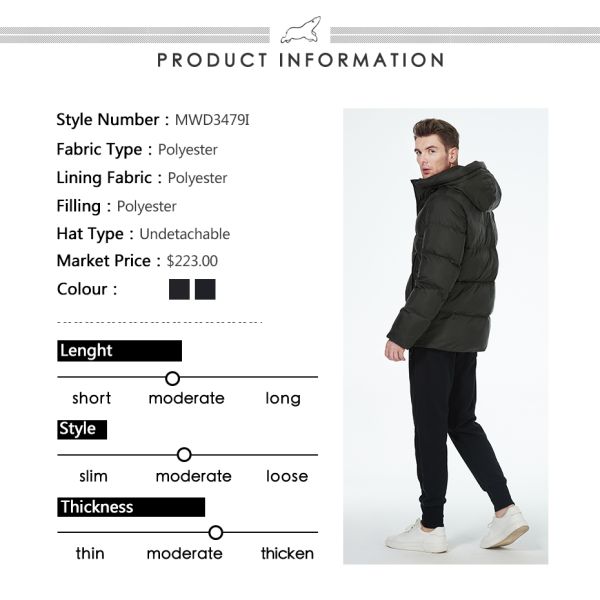Click the Lenght black label bar

tap(119, 351)
